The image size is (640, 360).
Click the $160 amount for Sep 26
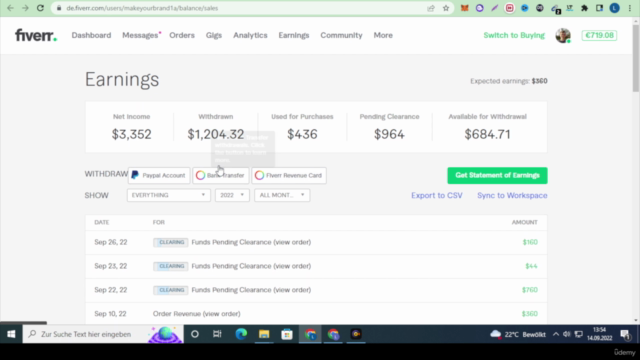tap(530, 242)
